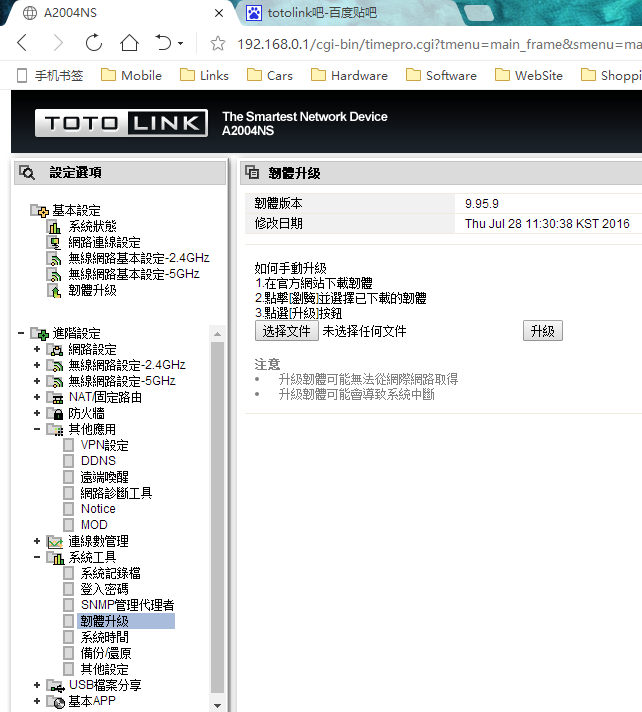Click the 韌體升級 icon under 基本設定
Image resolution: width=642 pixels, height=712 pixels.
tap(54, 291)
